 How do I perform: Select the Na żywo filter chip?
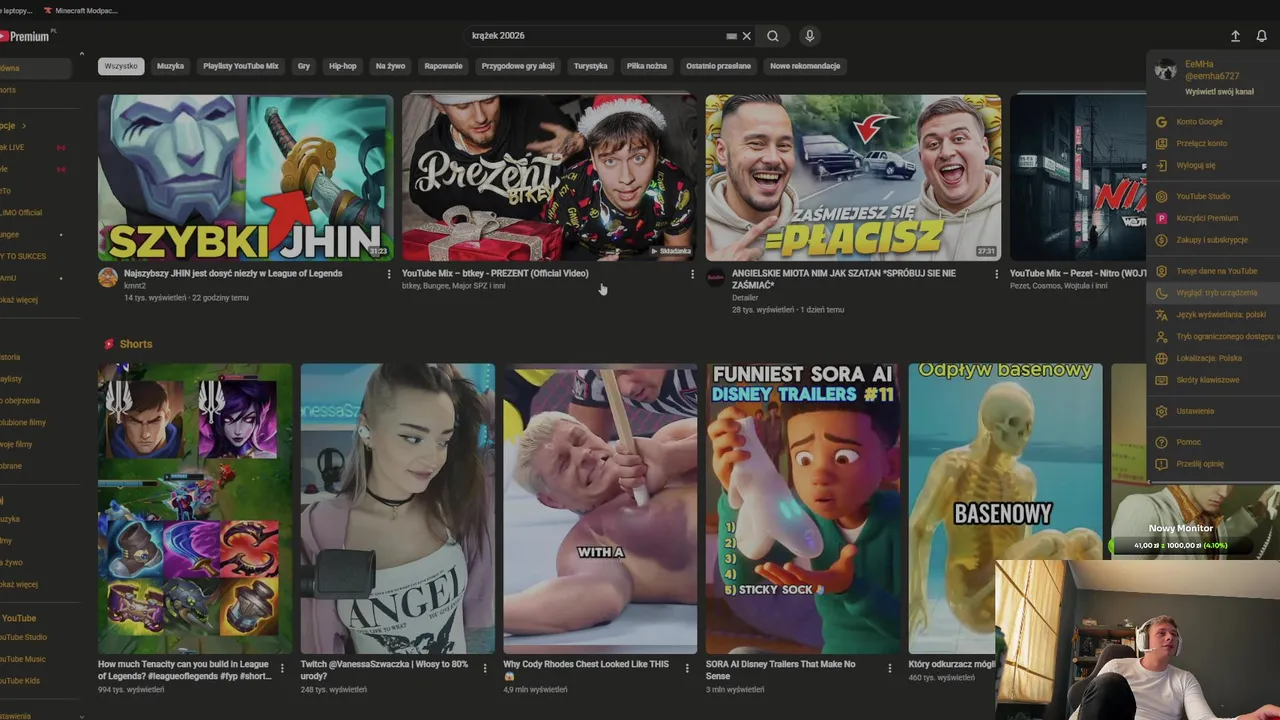pyautogui.click(x=390, y=66)
